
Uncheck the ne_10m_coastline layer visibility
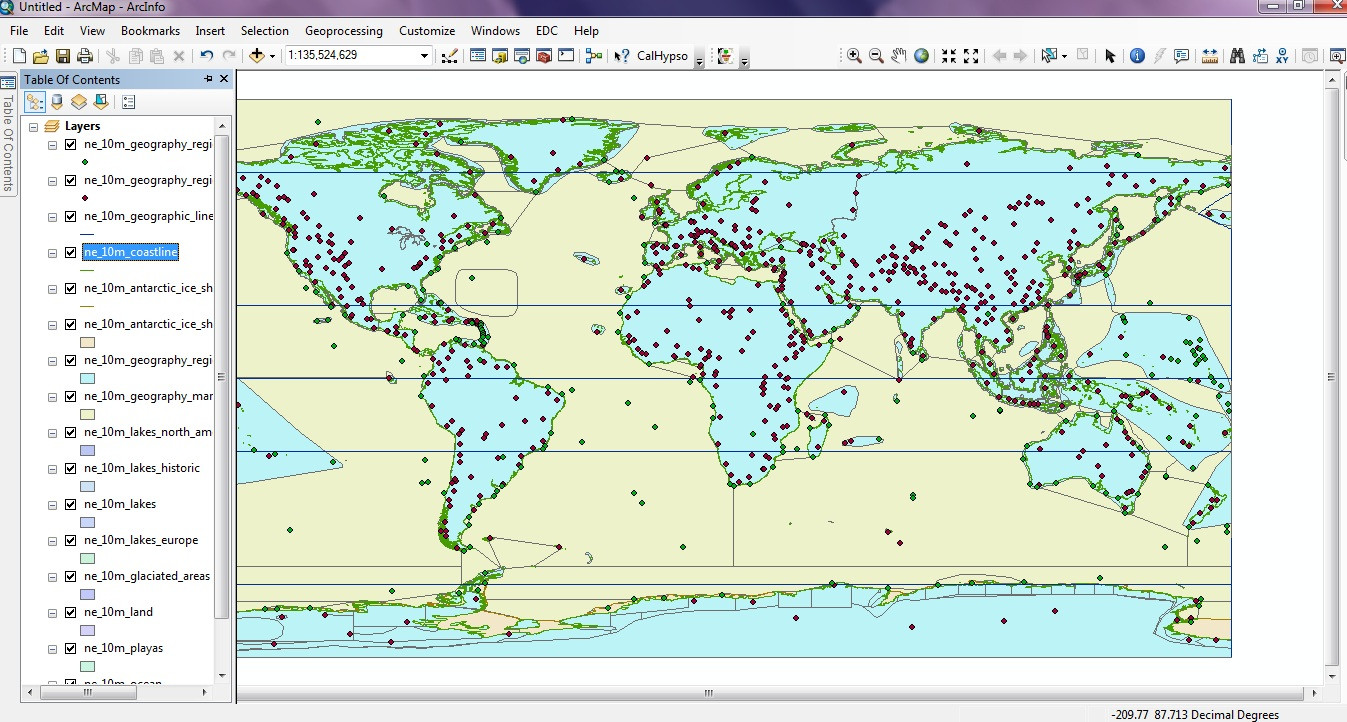pos(70,253)
